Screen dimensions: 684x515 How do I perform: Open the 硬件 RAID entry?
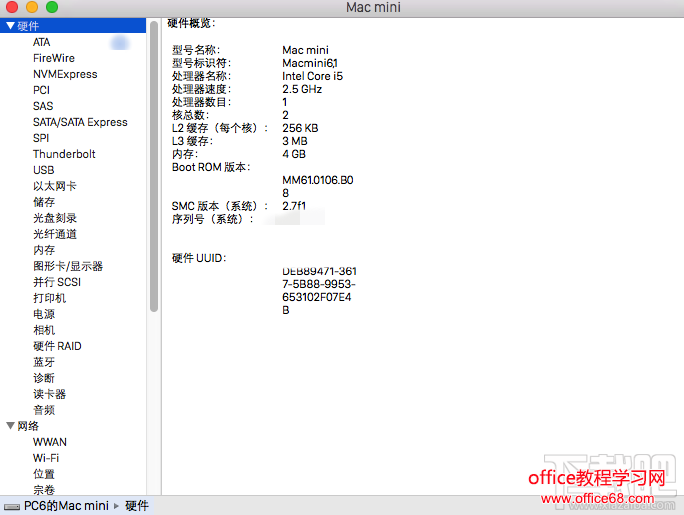[57, 346]
